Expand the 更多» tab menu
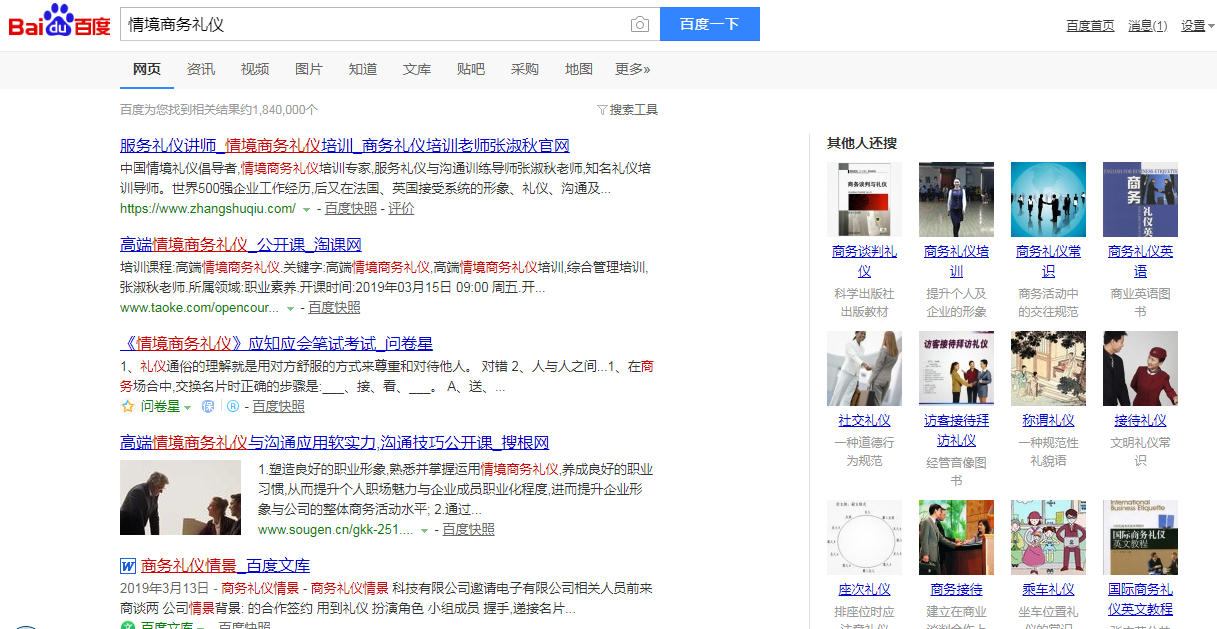The image size is (1217, 629). click(632, 69)
